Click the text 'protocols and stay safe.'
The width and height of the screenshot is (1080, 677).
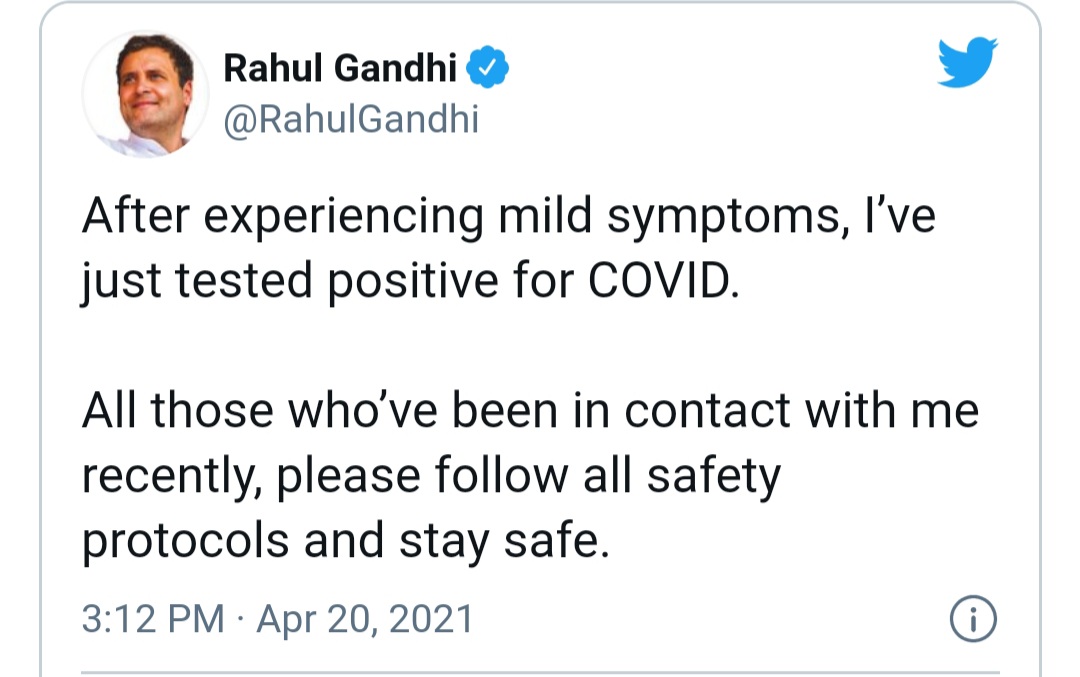[346, 541]
